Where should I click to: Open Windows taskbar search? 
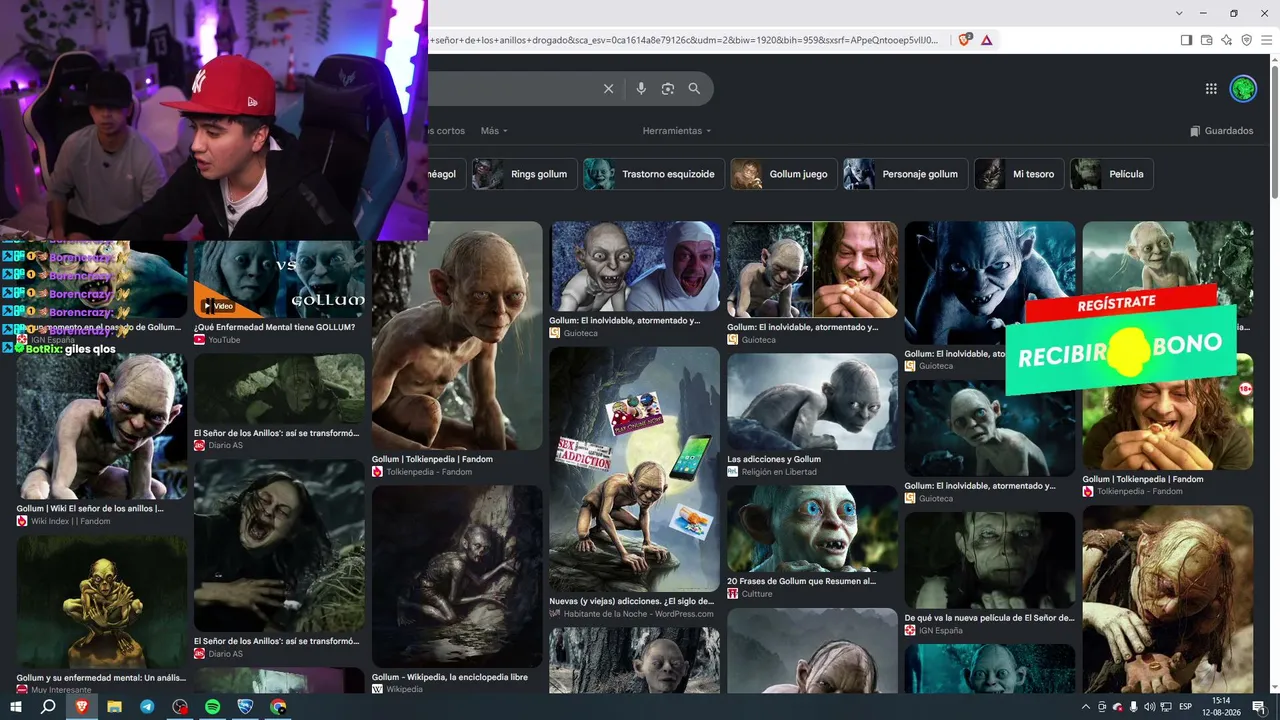coord(48,707)
